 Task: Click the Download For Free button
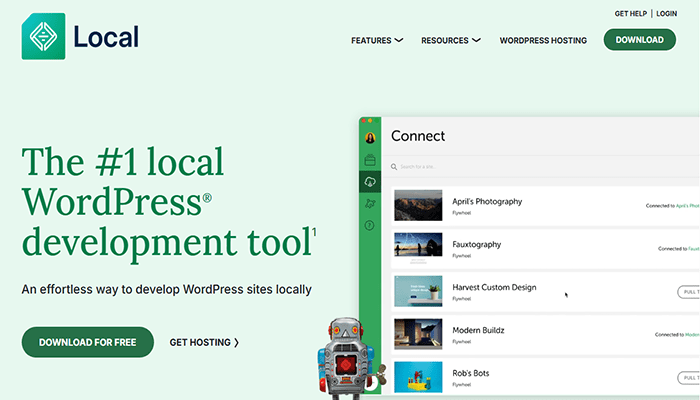tap(88, 342)
